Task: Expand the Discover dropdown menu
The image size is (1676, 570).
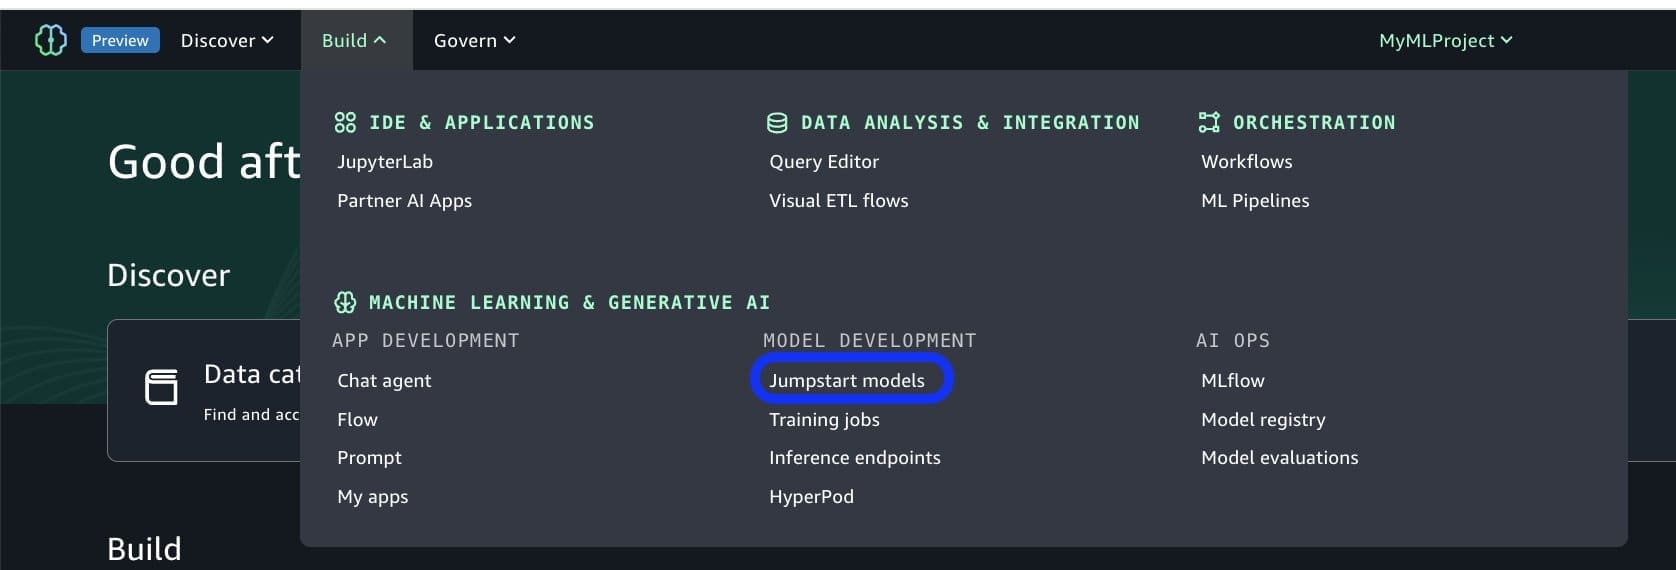Action: click(227, 40)
